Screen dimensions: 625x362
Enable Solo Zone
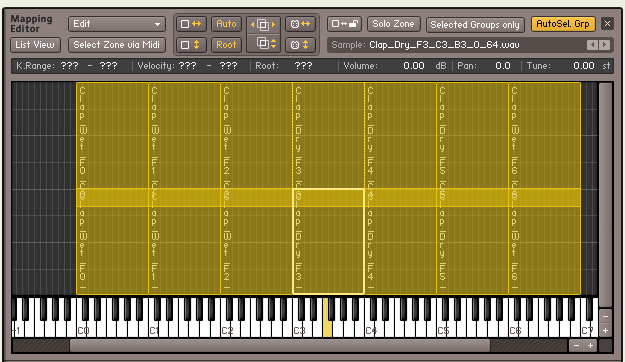tap(393, 24)
